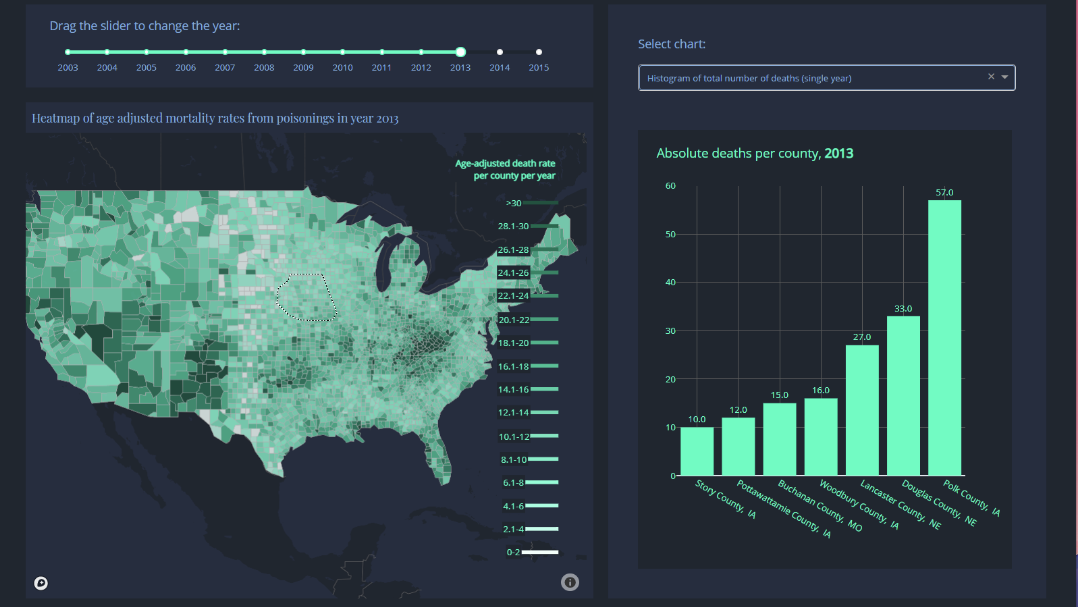Click the Story County bar labeled 10.0
Viewport: 1078px width, 607px height.
[697, 451]
